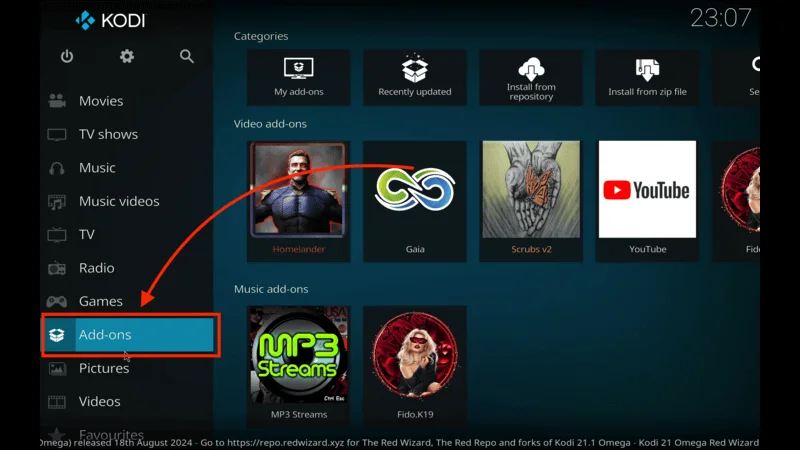
Task: Click the Games controller icon
Action: tap(57, 302)
